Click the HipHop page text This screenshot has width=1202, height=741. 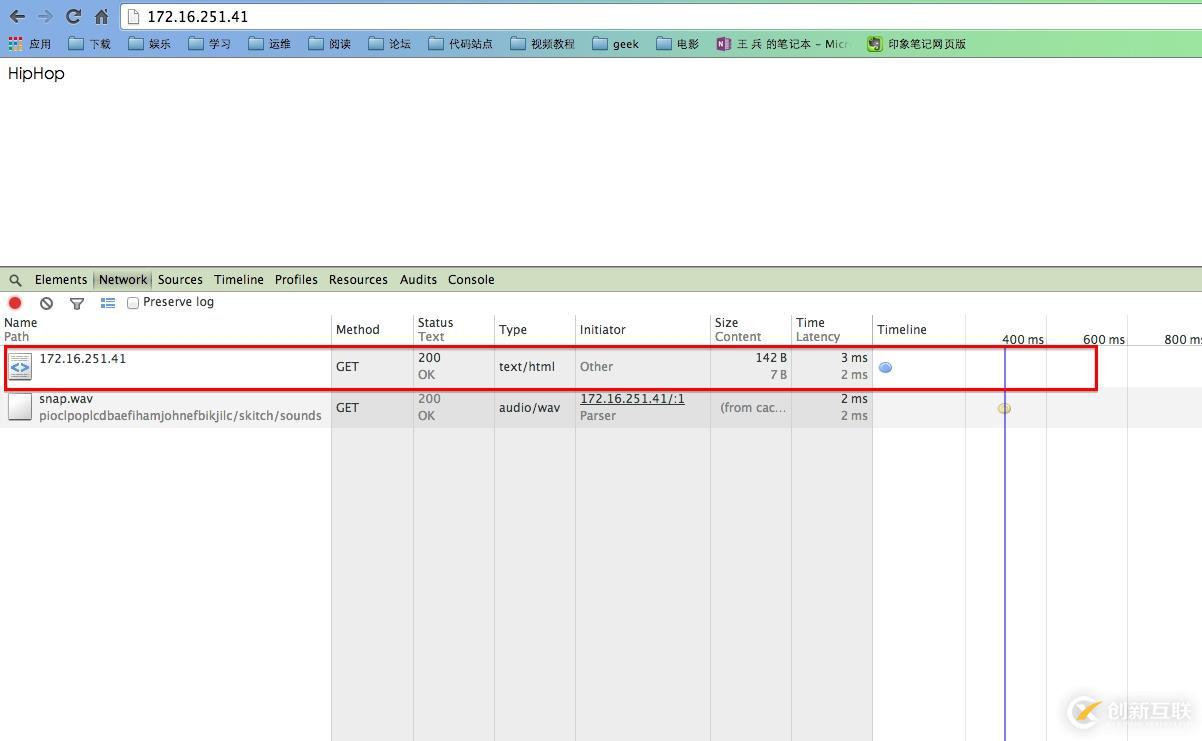tap(36, 74)
